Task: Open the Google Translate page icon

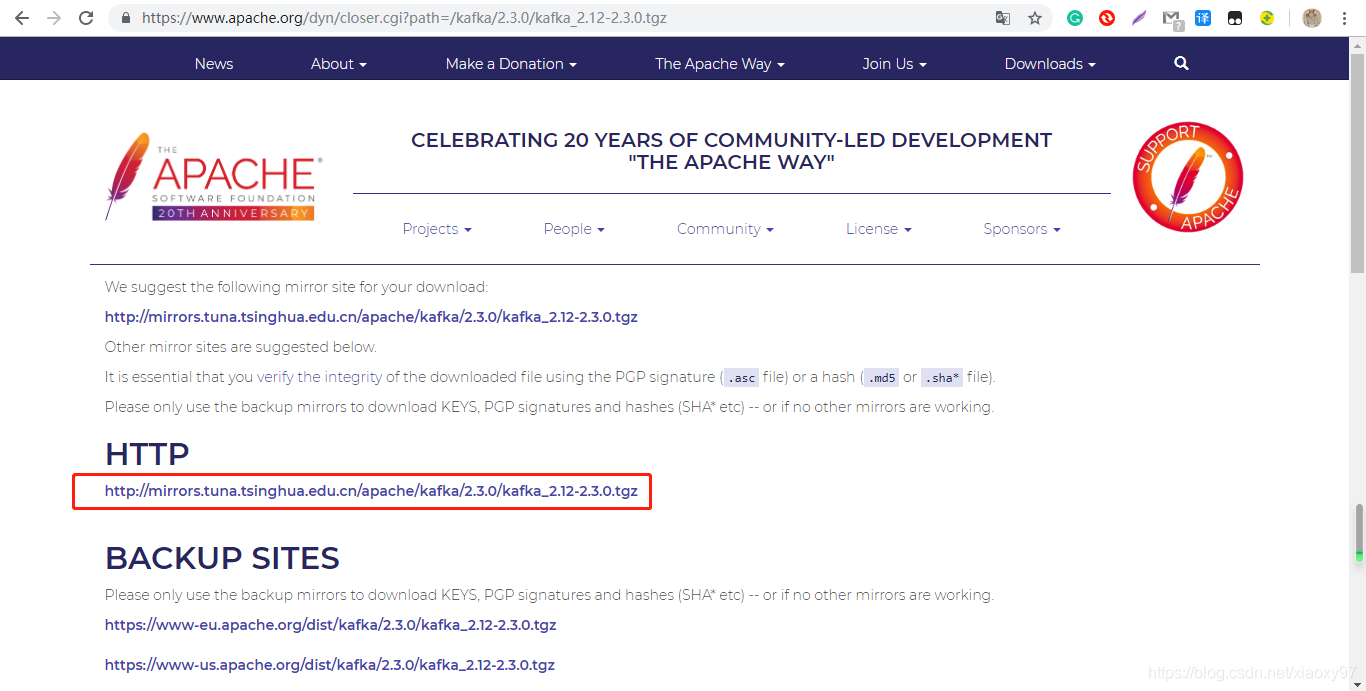Action: (1003, 18)
